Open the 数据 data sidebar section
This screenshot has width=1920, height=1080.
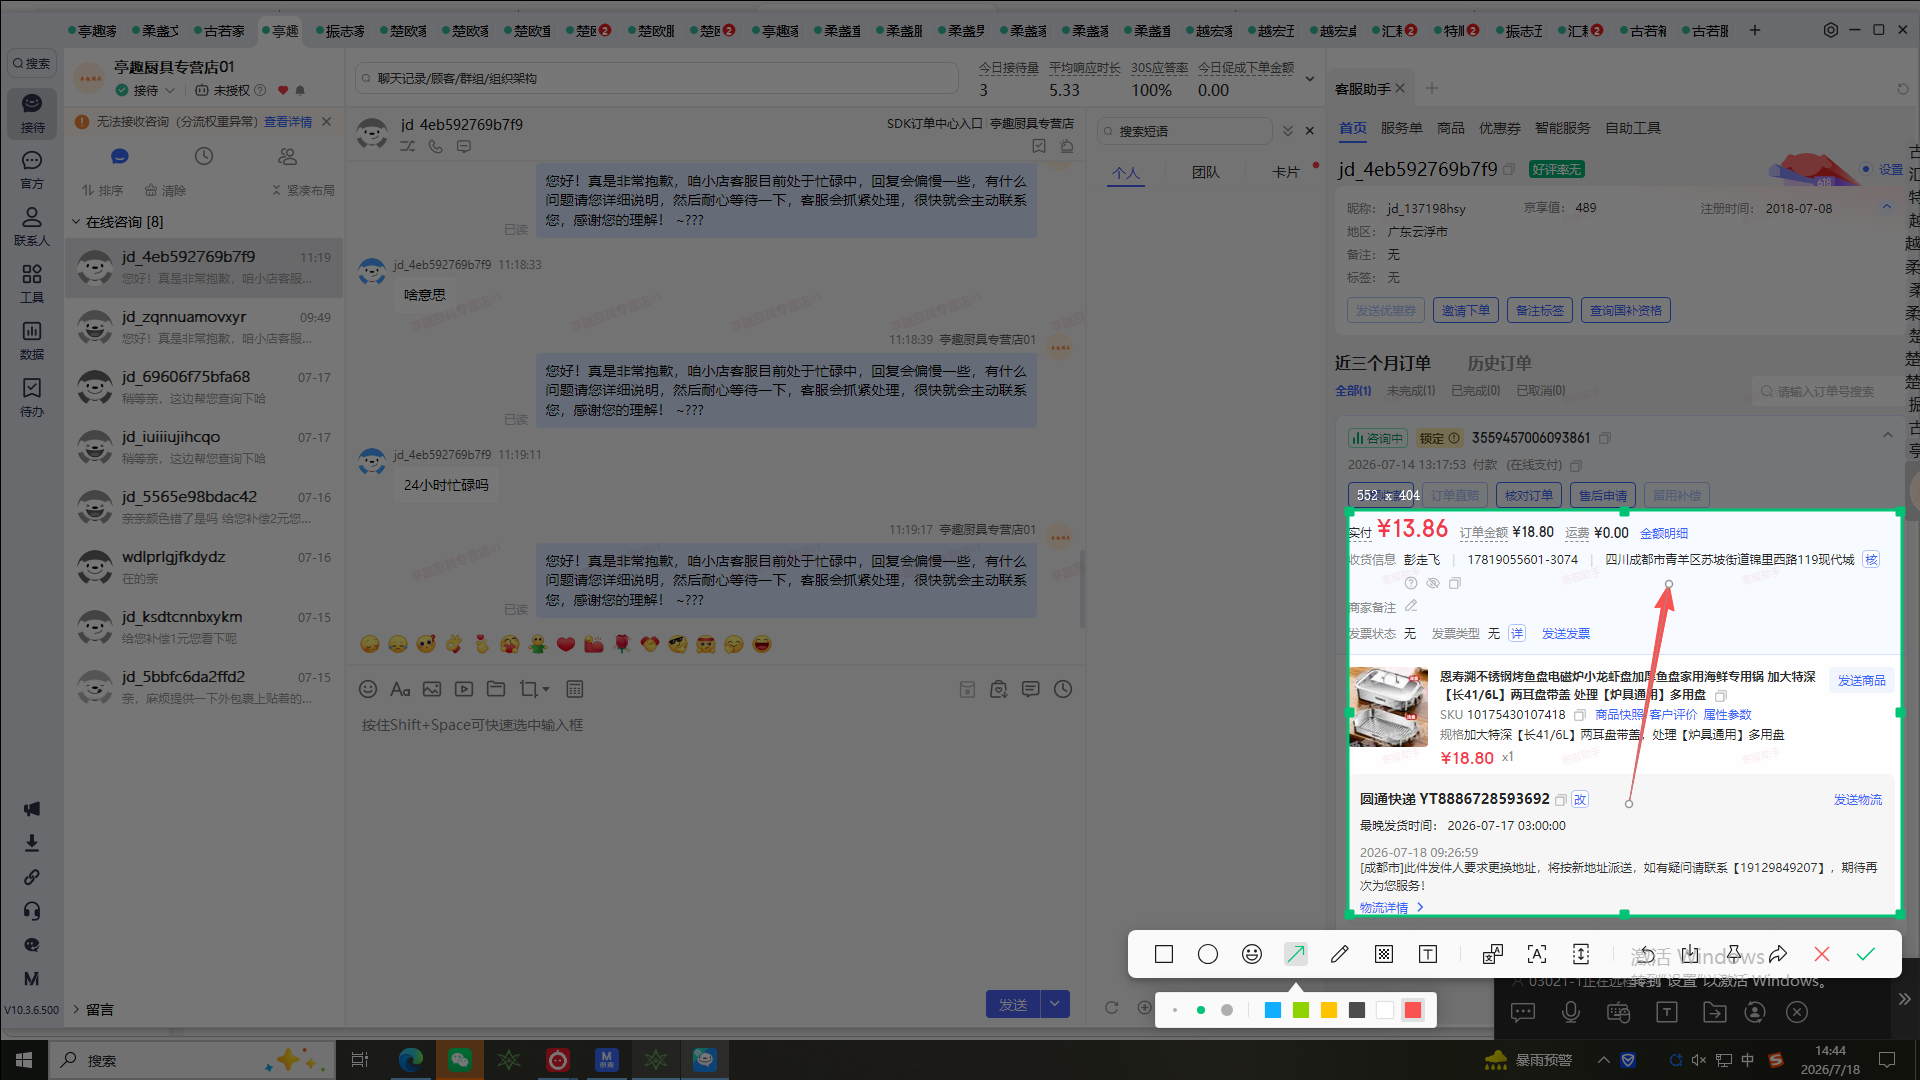click(32, 340)
